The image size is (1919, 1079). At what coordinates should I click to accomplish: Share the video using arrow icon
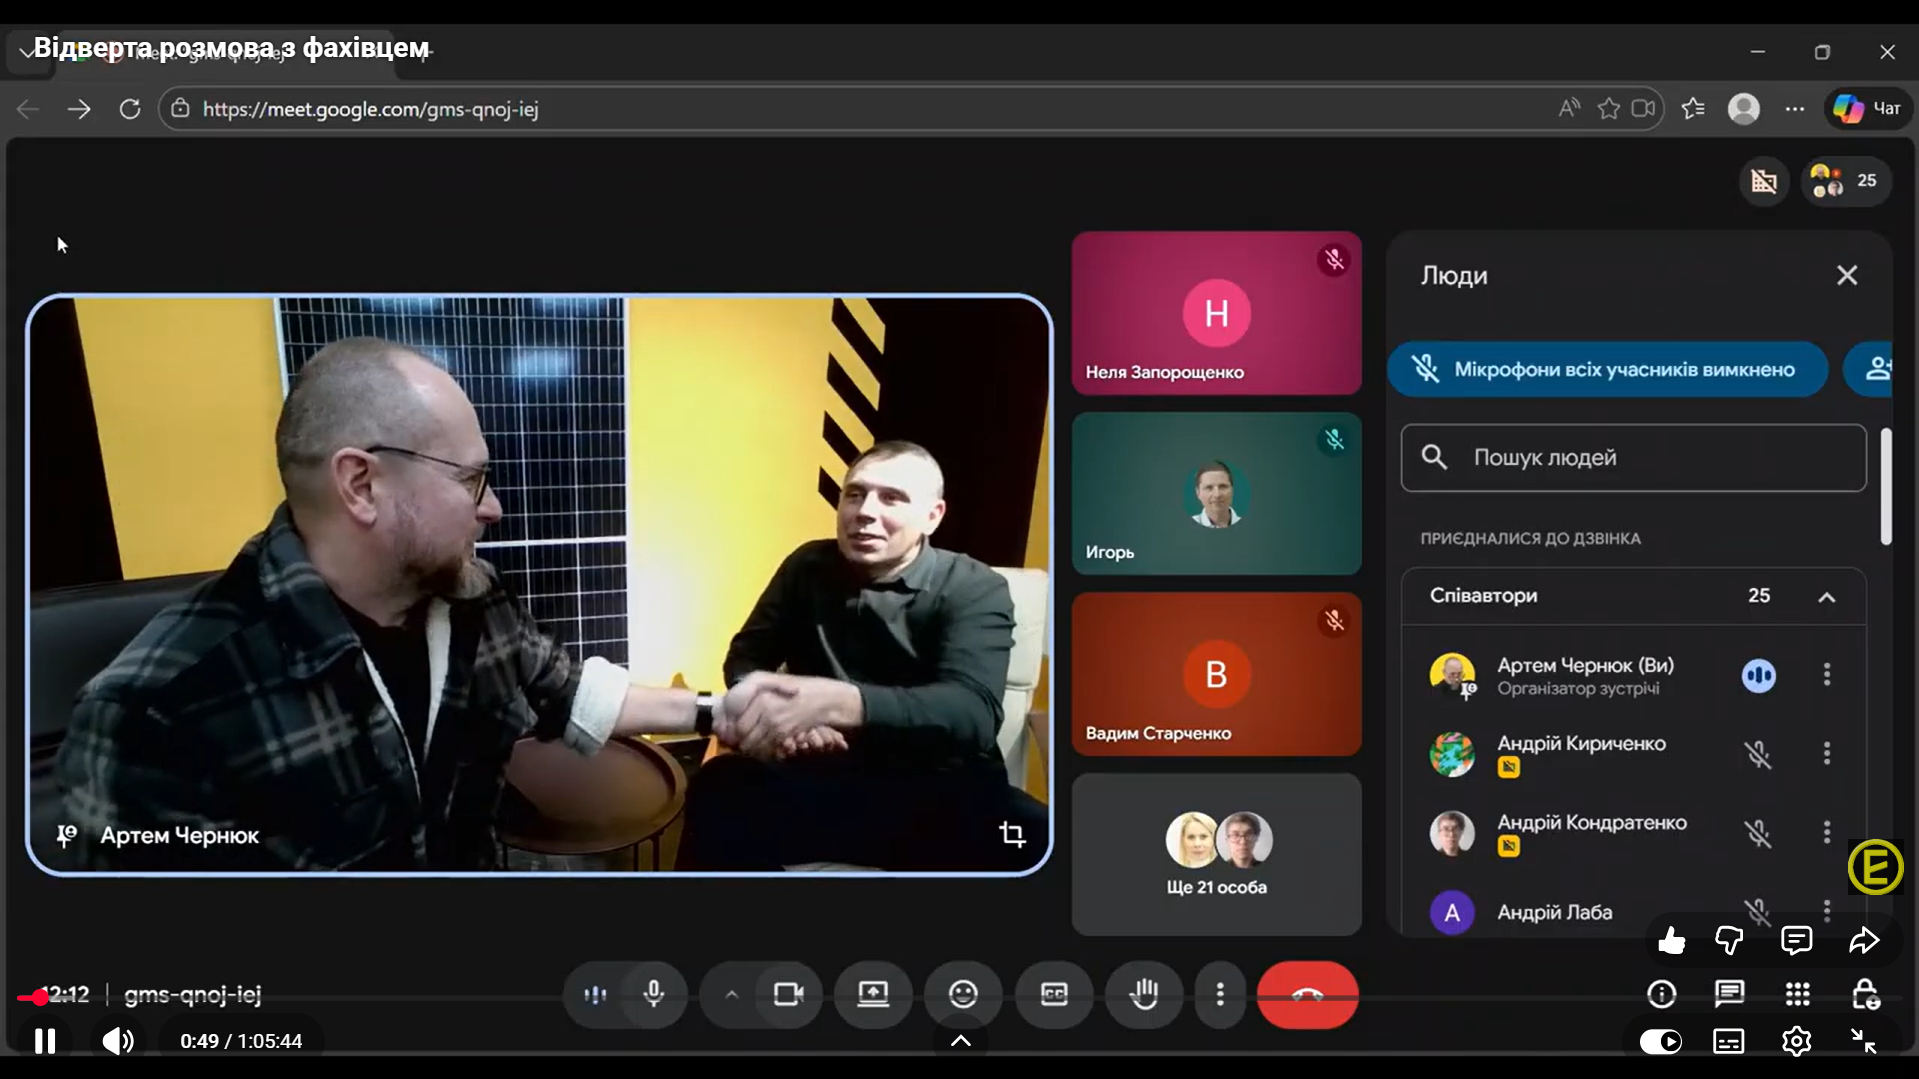[x=1864, y=940]
